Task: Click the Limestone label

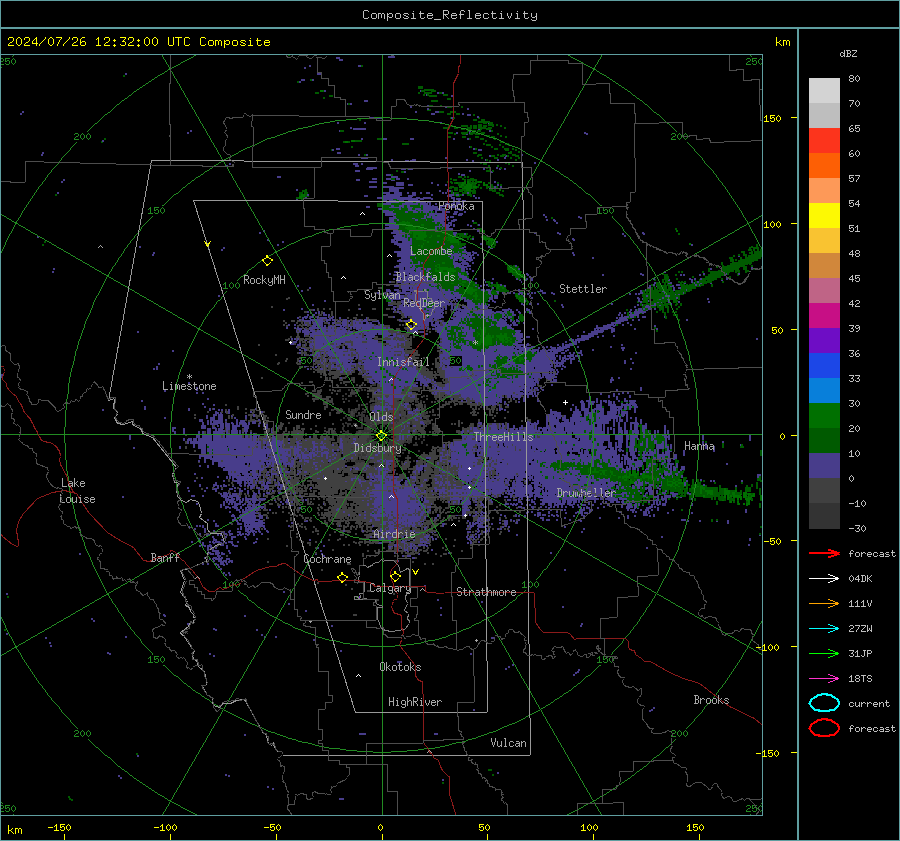Action: tap(189, 386)
